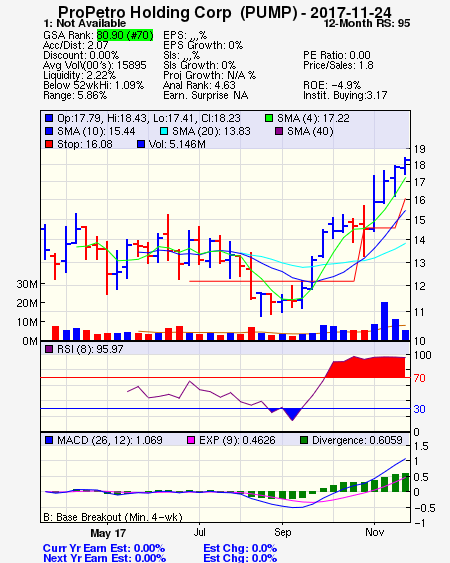Image resolution: width=450 pixels, height=563 pixels.
Task: Click the 'Acc/Dist: 2.07' text
Action: coord(75,45)
